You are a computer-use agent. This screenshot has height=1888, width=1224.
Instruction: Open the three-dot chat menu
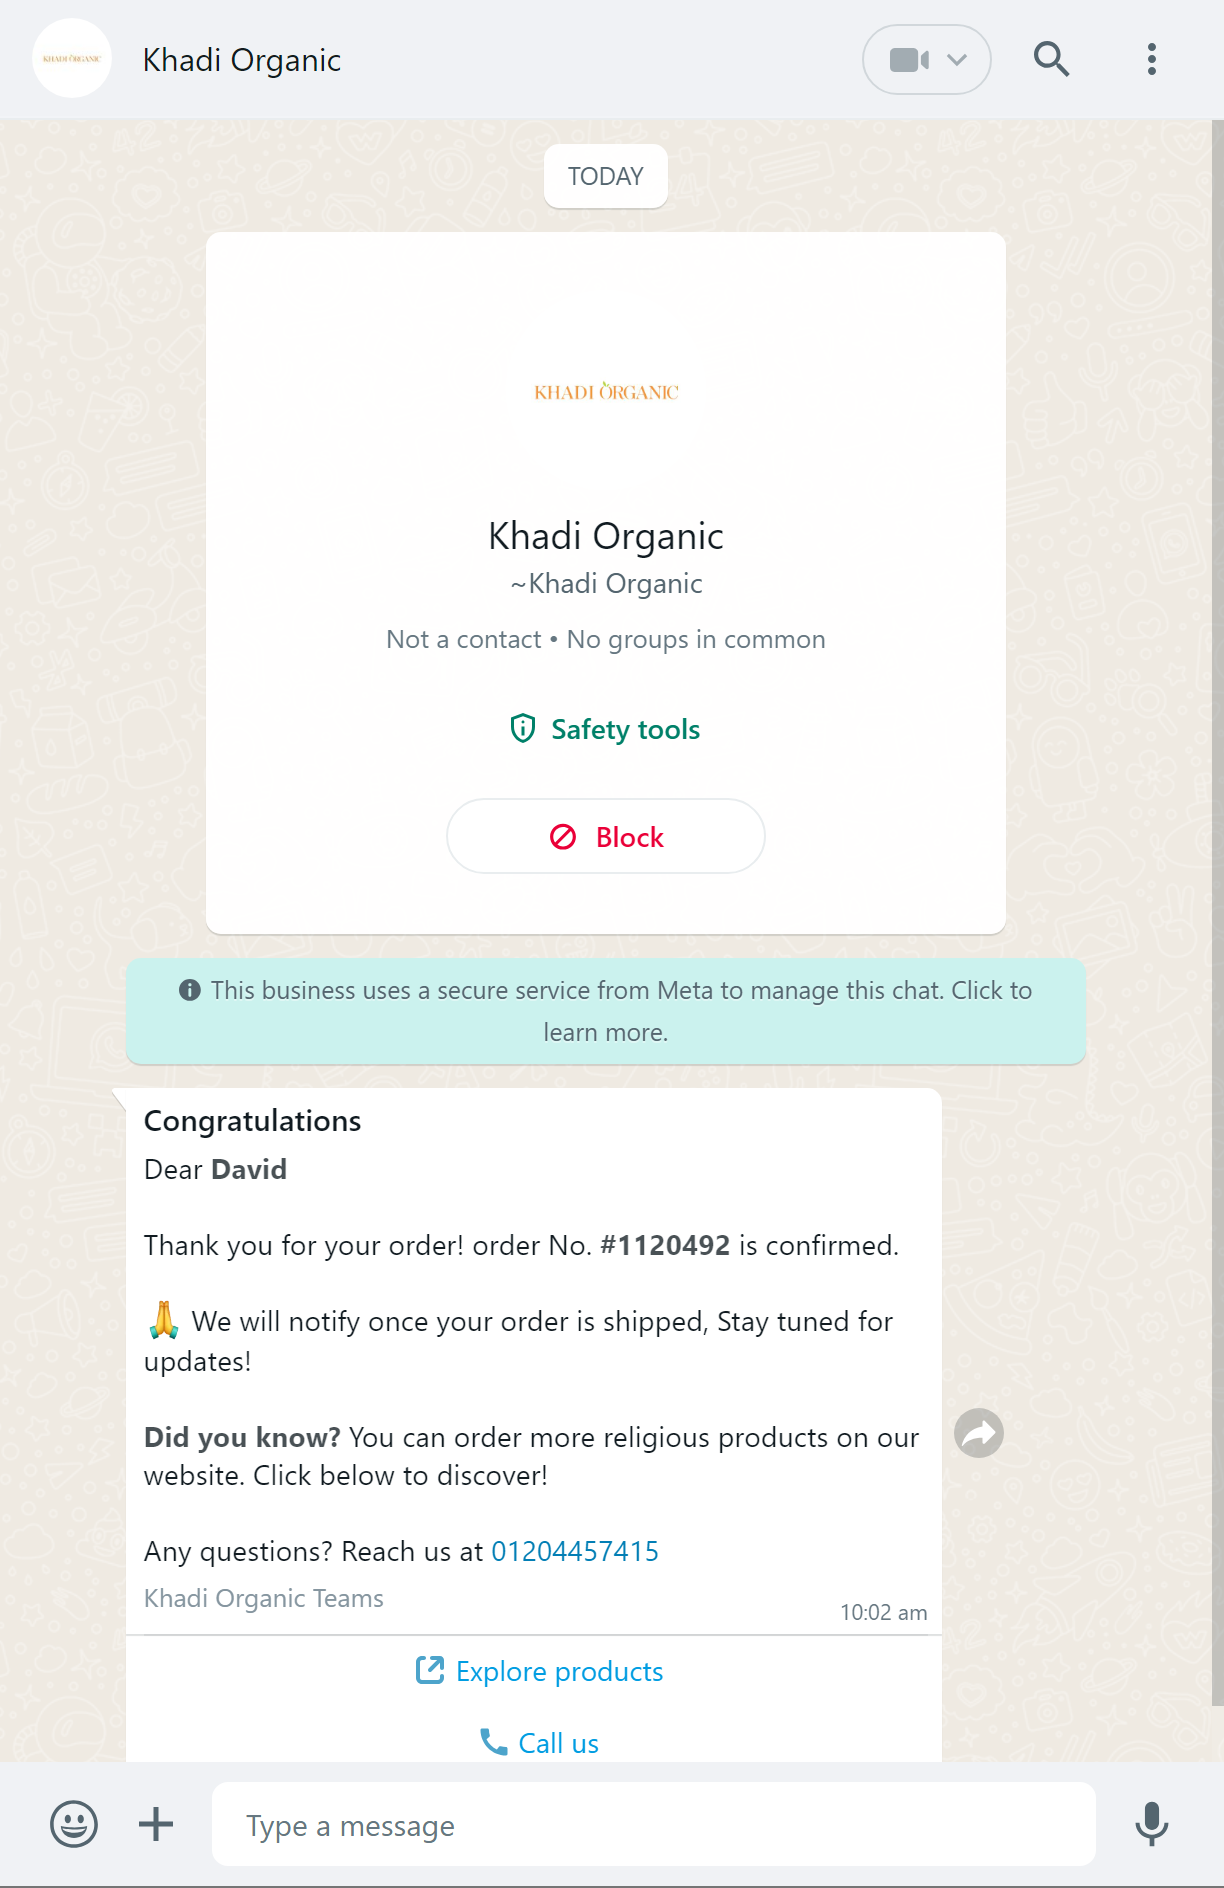click(1152, 59)
